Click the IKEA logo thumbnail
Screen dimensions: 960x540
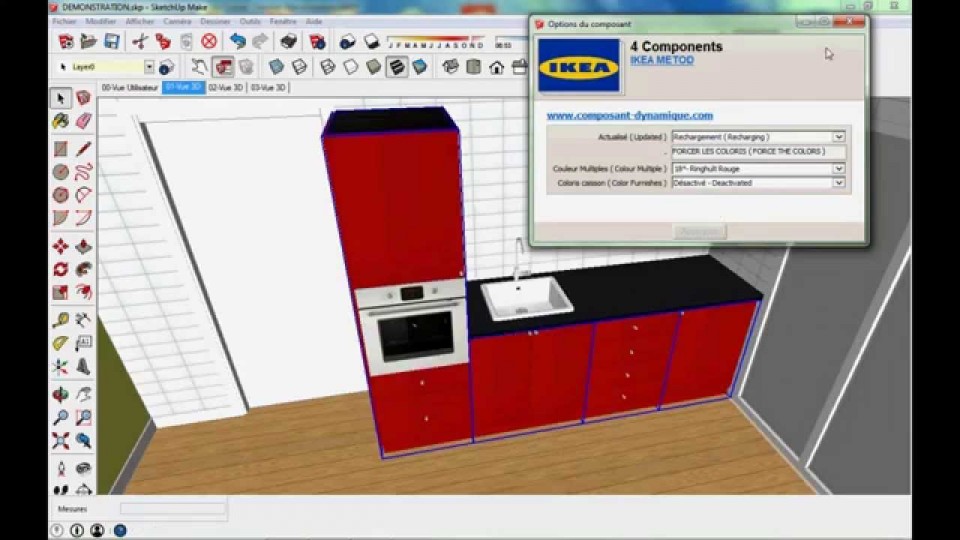click(579, 66)
